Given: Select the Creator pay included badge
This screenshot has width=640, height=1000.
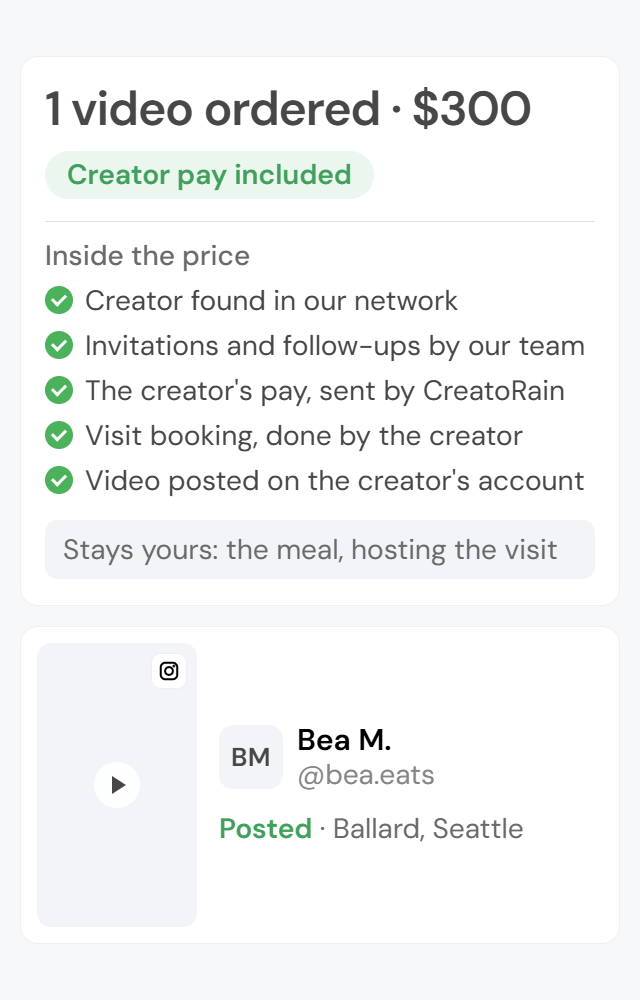Looking at the screenshot, I should point(209,175).
